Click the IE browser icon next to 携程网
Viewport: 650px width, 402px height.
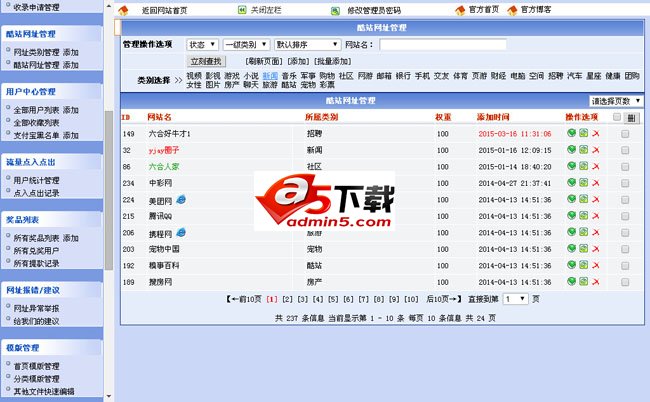pos(181,232)
